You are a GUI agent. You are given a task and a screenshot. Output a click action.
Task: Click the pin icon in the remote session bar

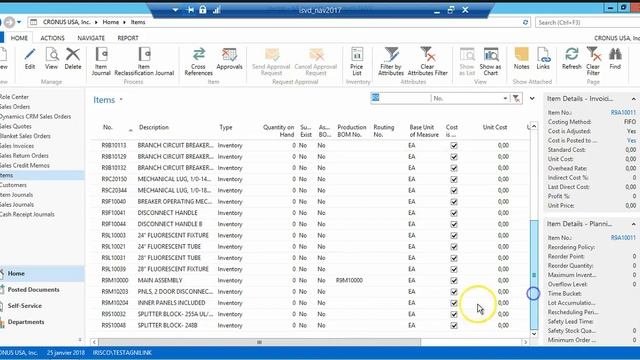pyautogui.click(x=190, y=10)
